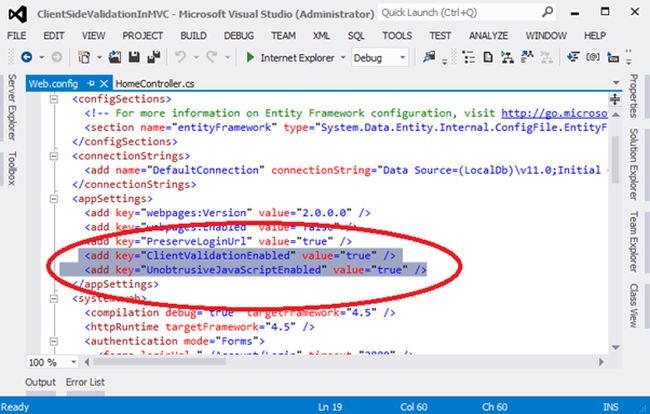Screen dimensions: 650x414
Task: Click the [@] toolbar icon
Action: [x=593, y=57]
